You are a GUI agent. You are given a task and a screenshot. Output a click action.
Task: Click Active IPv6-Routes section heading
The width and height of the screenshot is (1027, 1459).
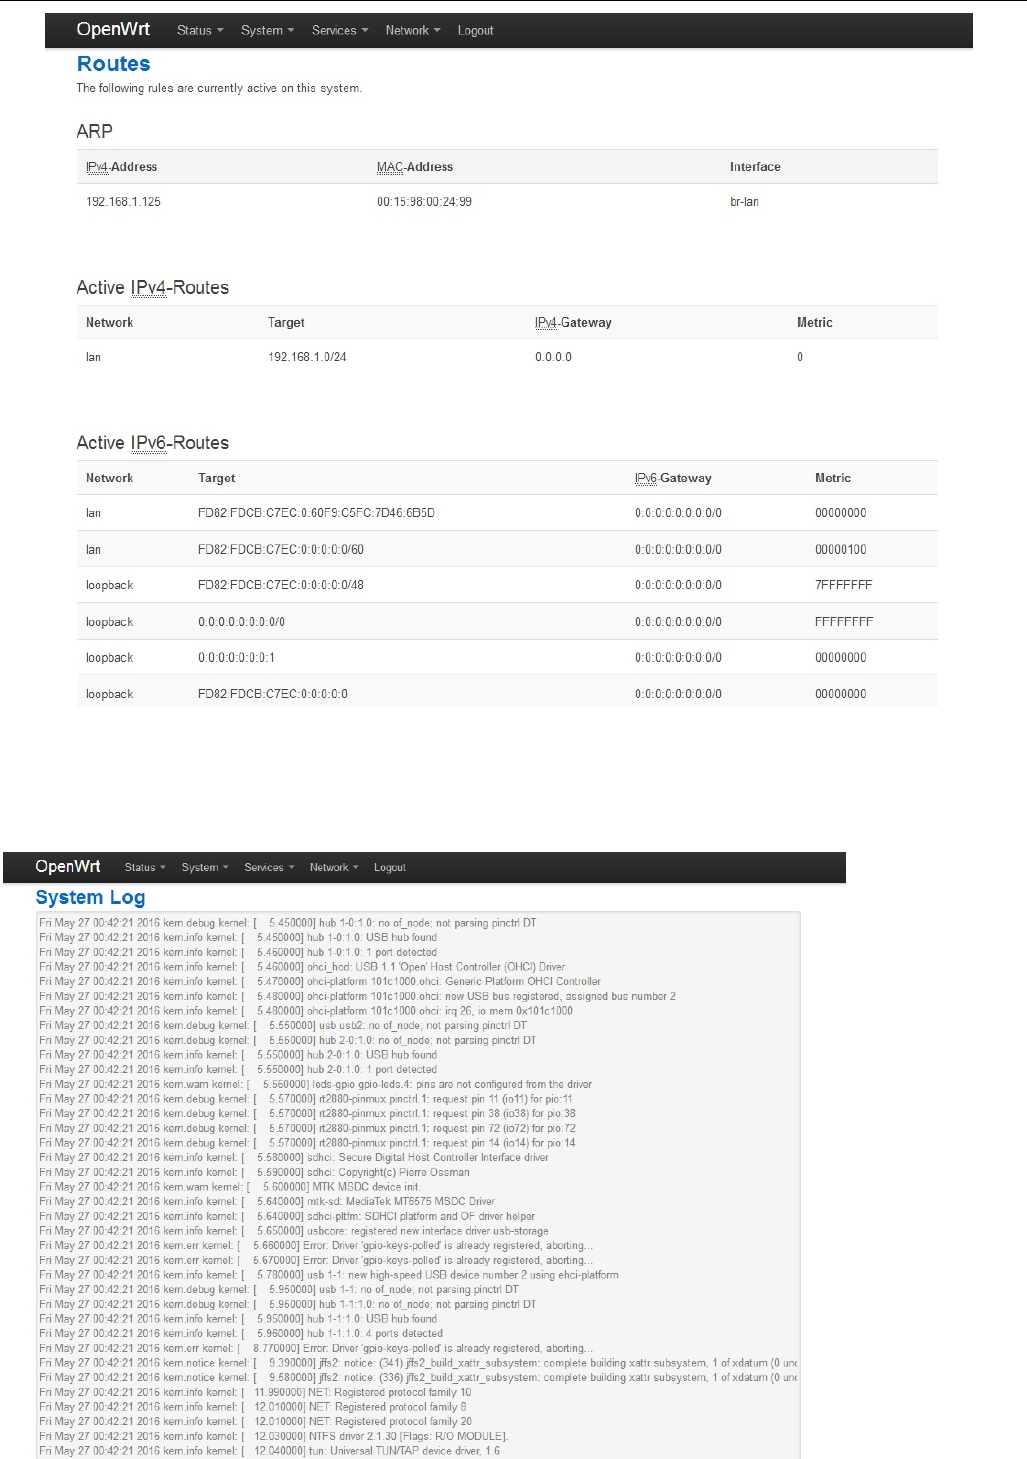coord(152,443)
